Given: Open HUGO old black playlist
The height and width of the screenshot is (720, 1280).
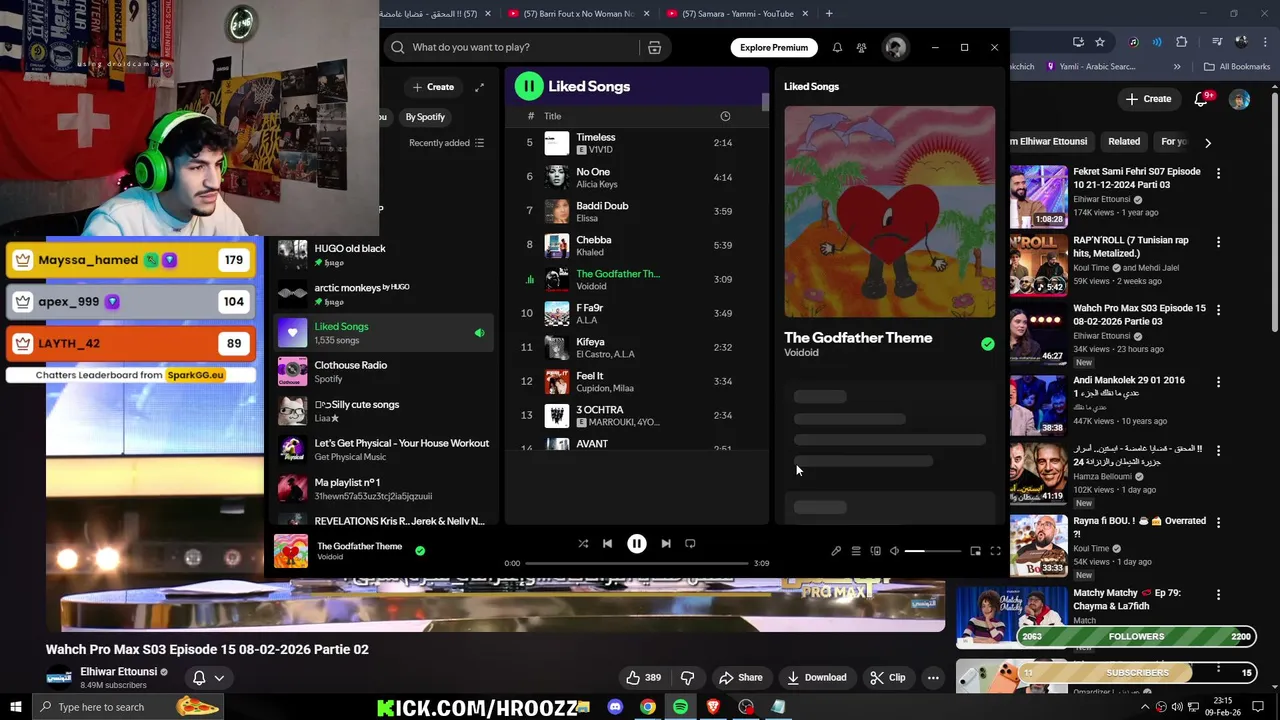Looking at the screenshot, I should pos(384,255).
